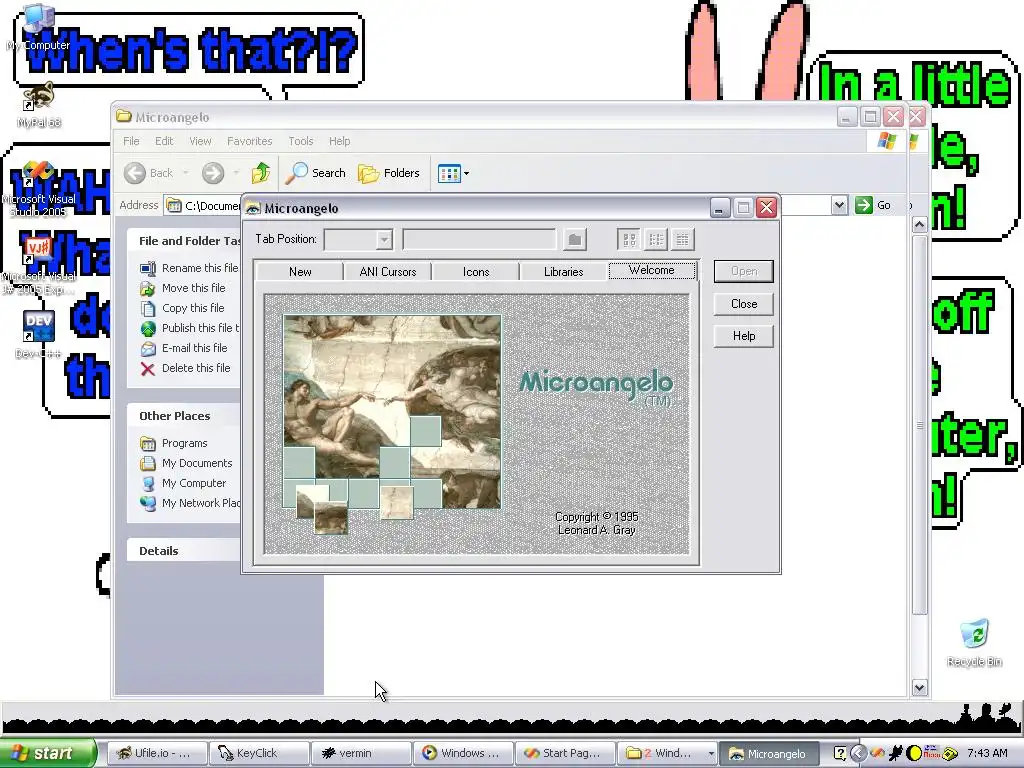The width and height of the screenshot is (1024, 768).
Task: Open the Dev-C++ desktop icon
Action: tap(39, 334)
